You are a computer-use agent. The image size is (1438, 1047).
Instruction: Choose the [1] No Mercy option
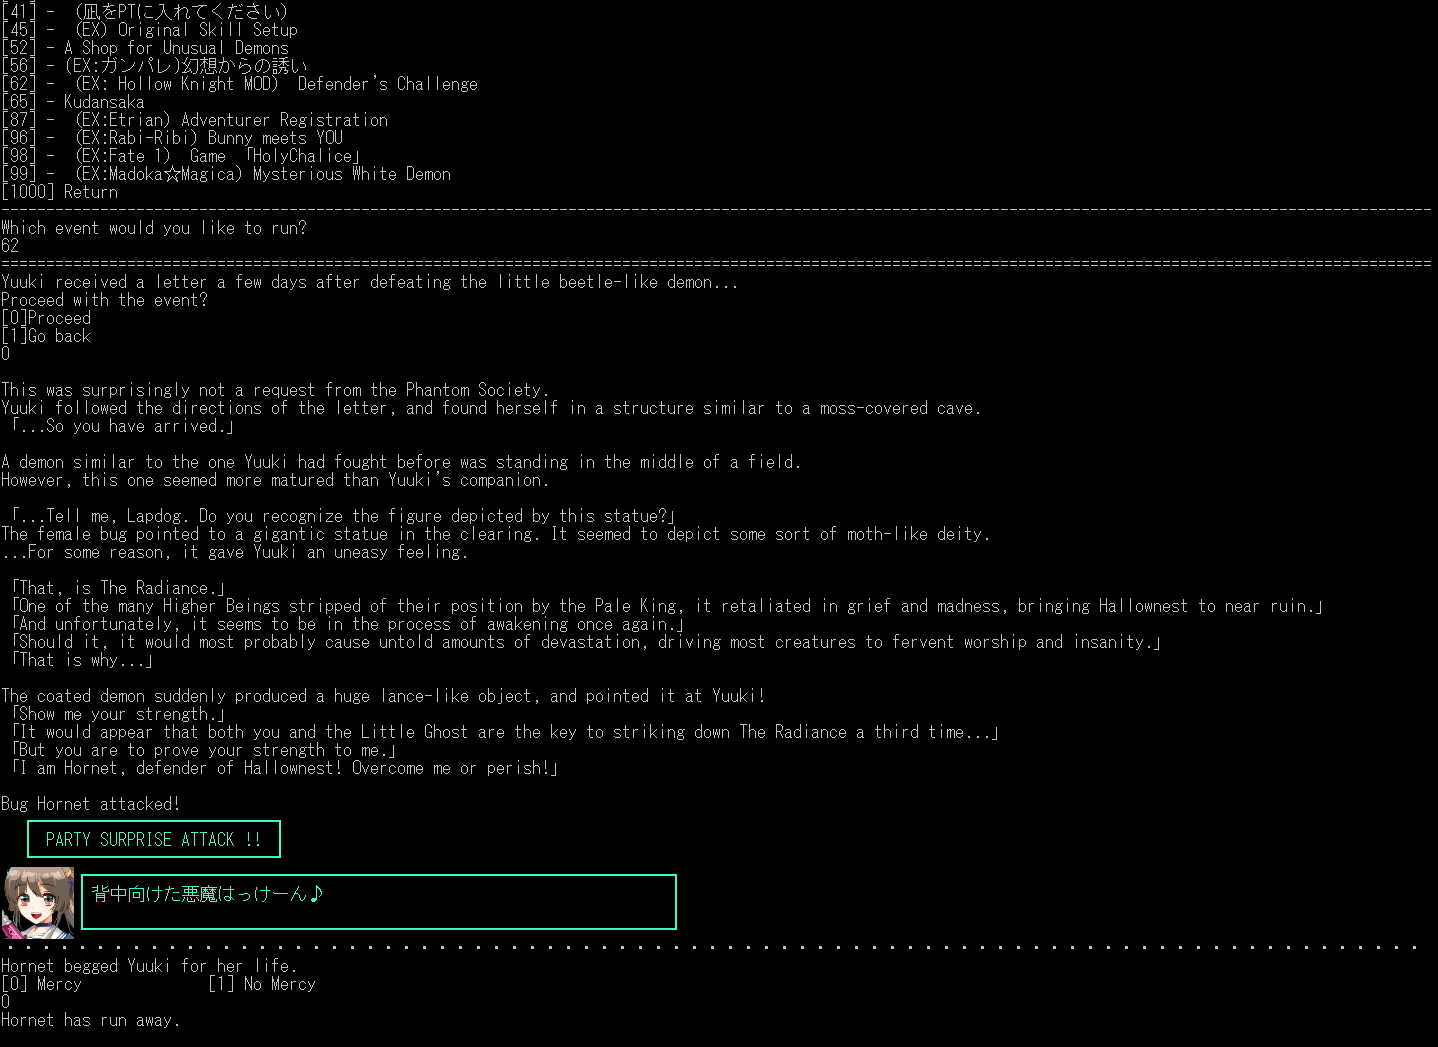(x=262, y=984)
